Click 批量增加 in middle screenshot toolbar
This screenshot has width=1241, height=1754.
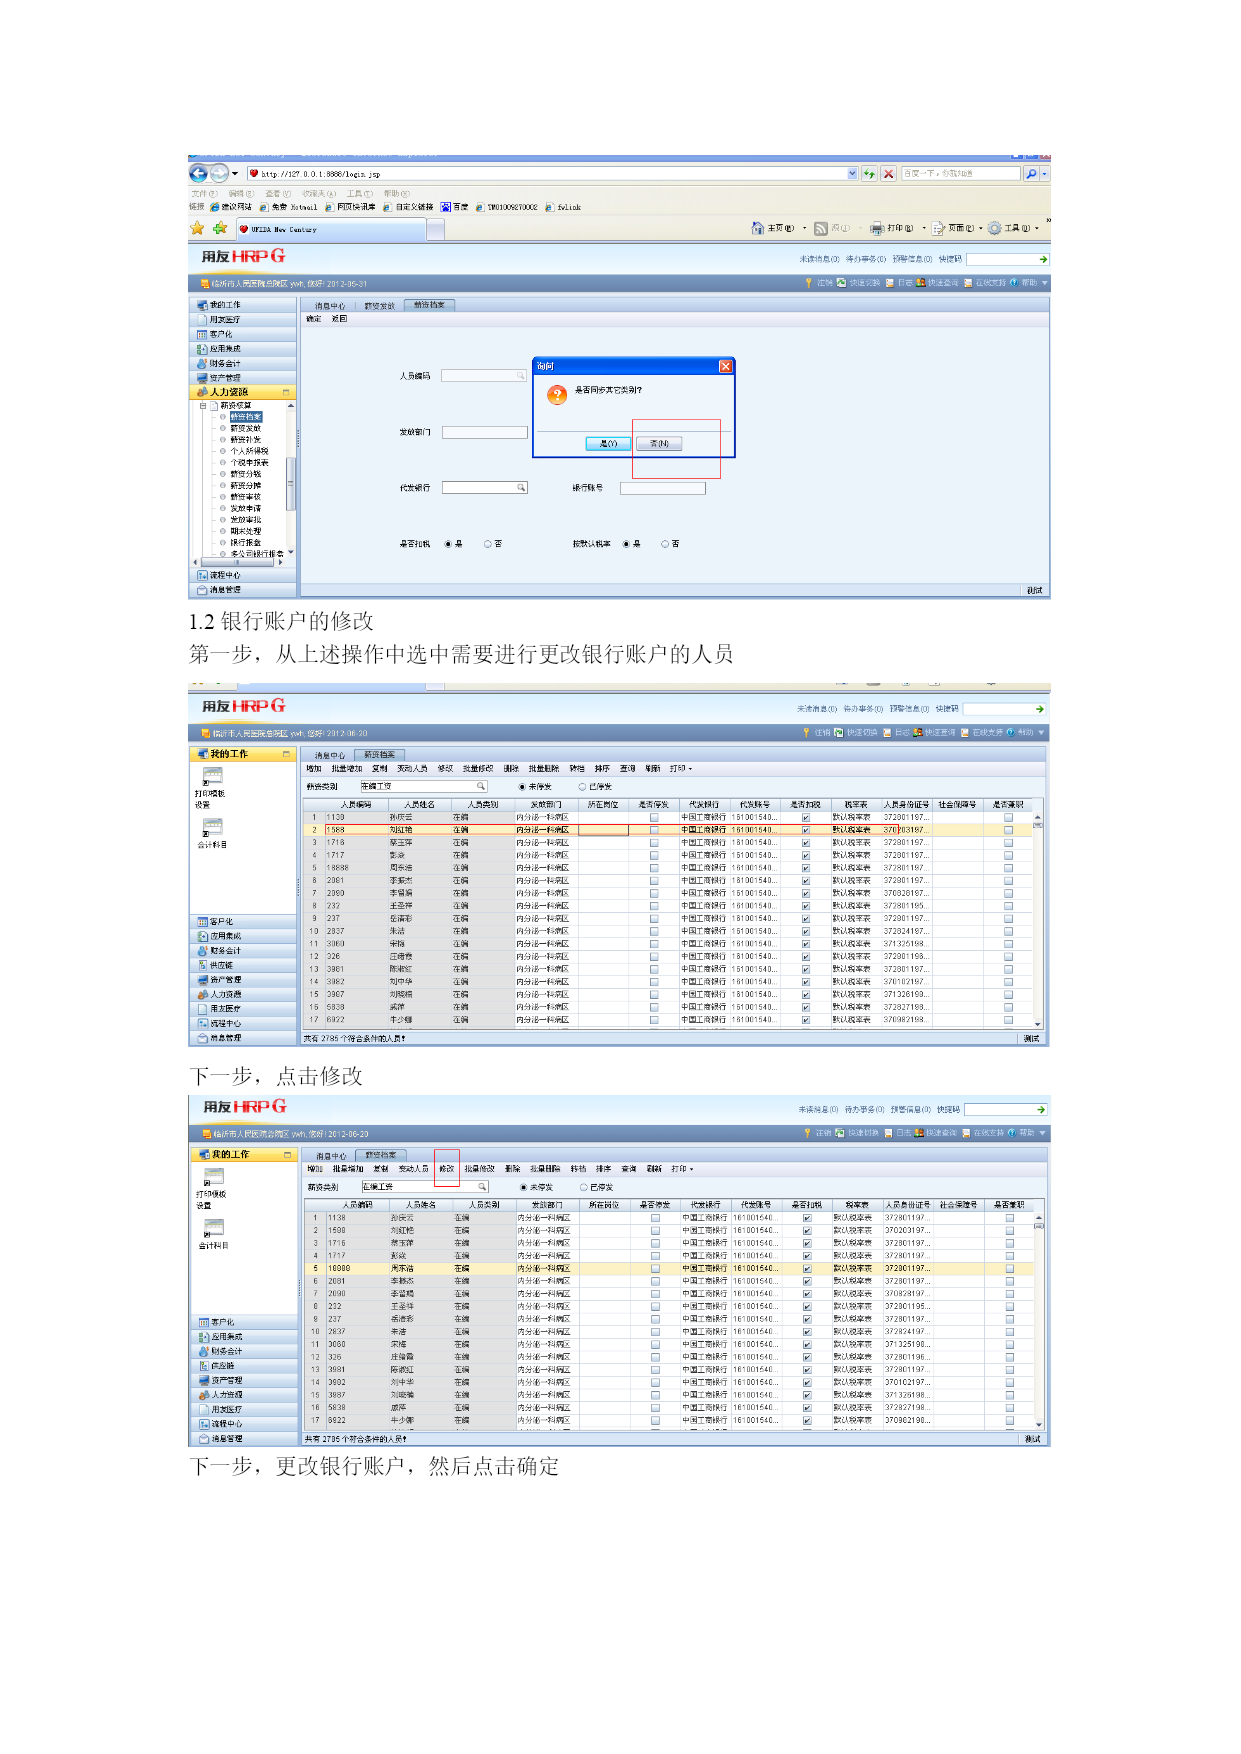(x=347, y=769)
